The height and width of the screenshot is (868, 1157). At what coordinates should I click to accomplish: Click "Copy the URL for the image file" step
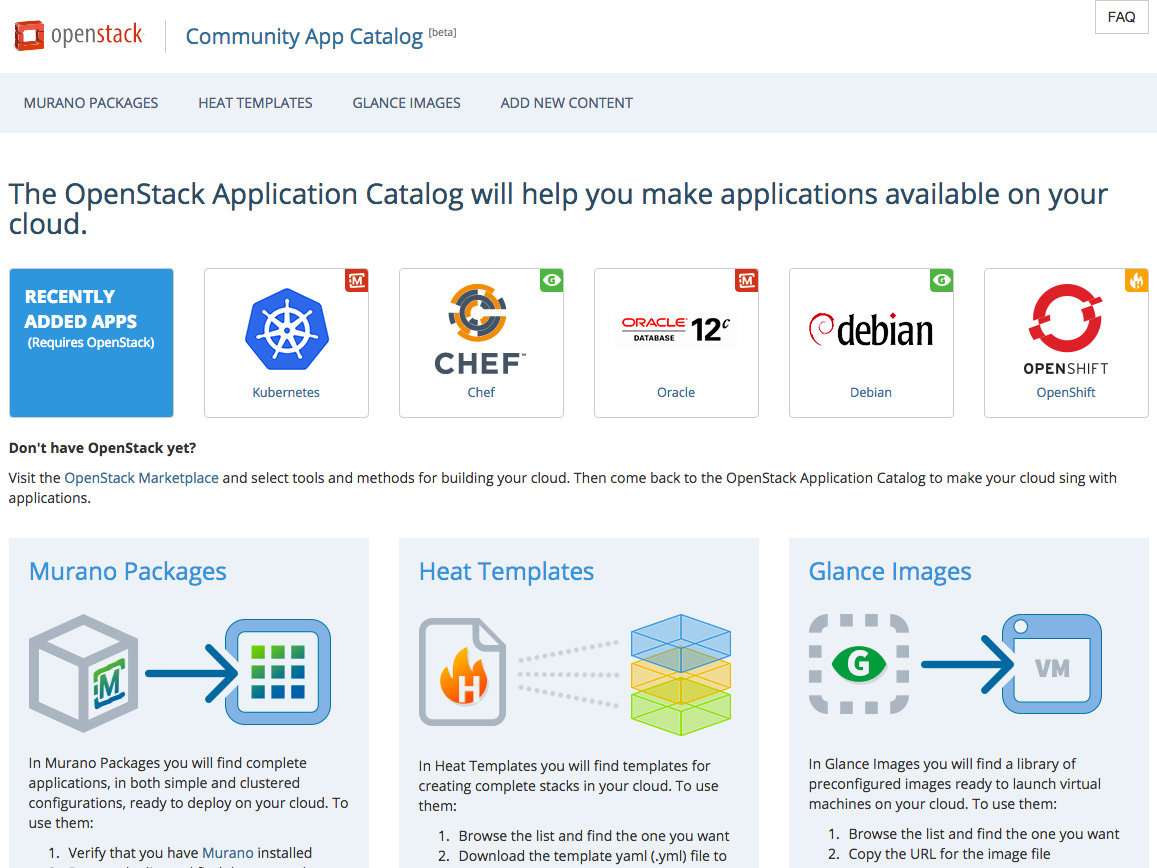pos(950,854)
